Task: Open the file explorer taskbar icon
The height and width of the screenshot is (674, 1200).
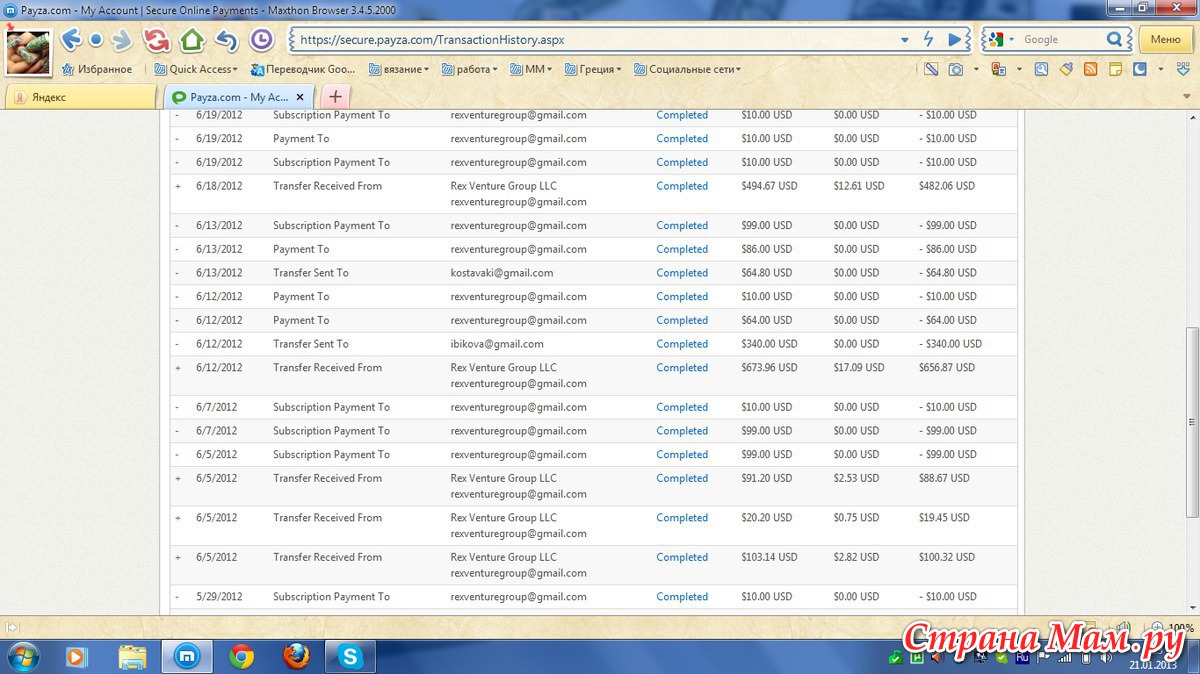Action: click(132, 656)
